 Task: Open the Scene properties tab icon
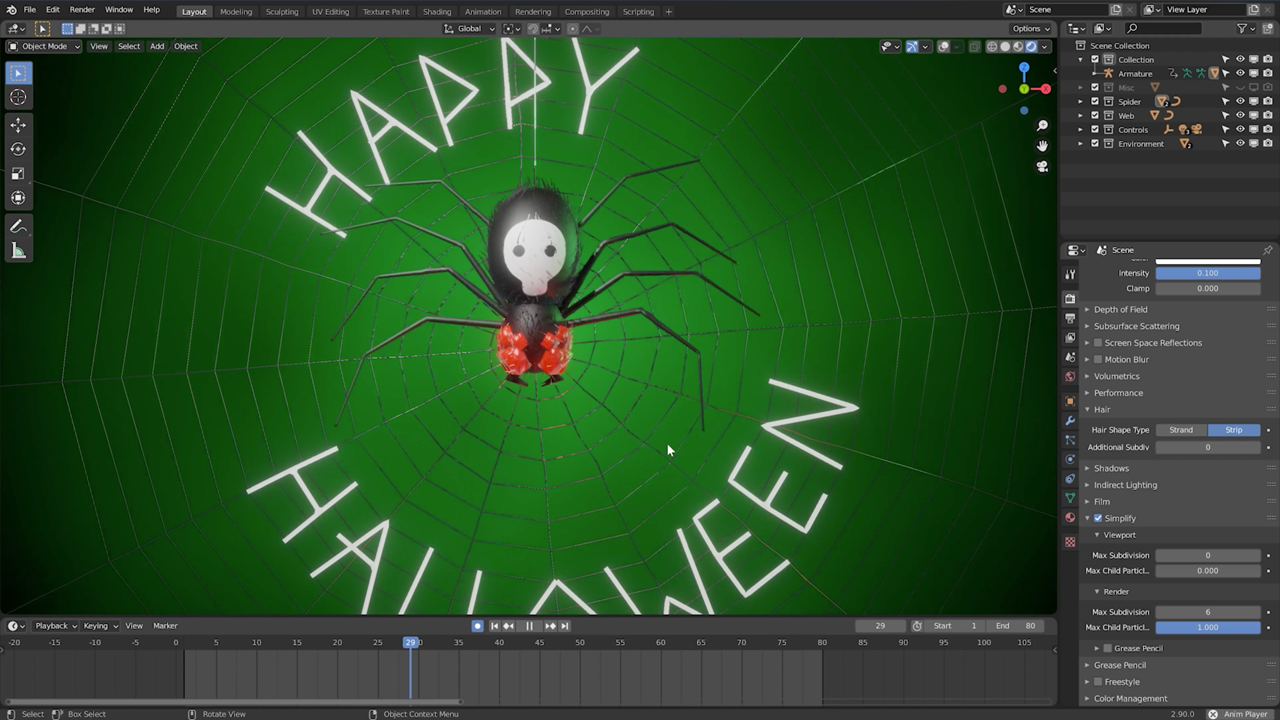1070,357
